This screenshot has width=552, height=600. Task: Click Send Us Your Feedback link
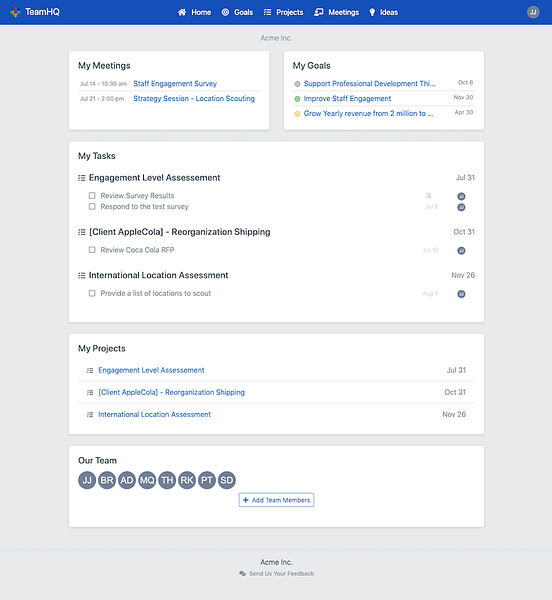[x=277, y=574]
